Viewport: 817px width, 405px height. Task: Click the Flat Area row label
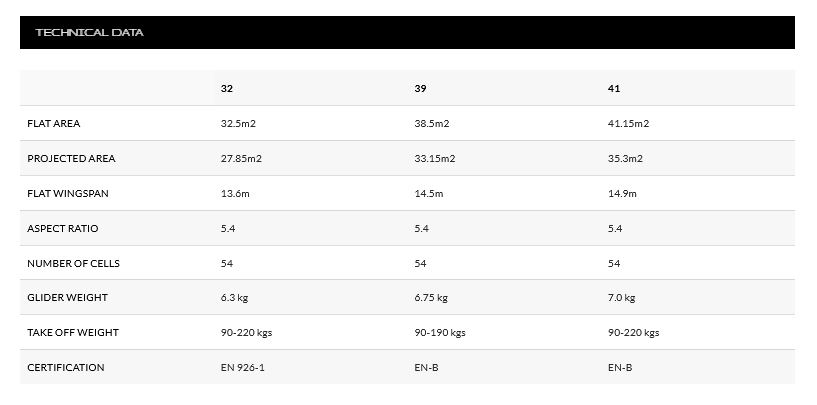coord(54,124)
